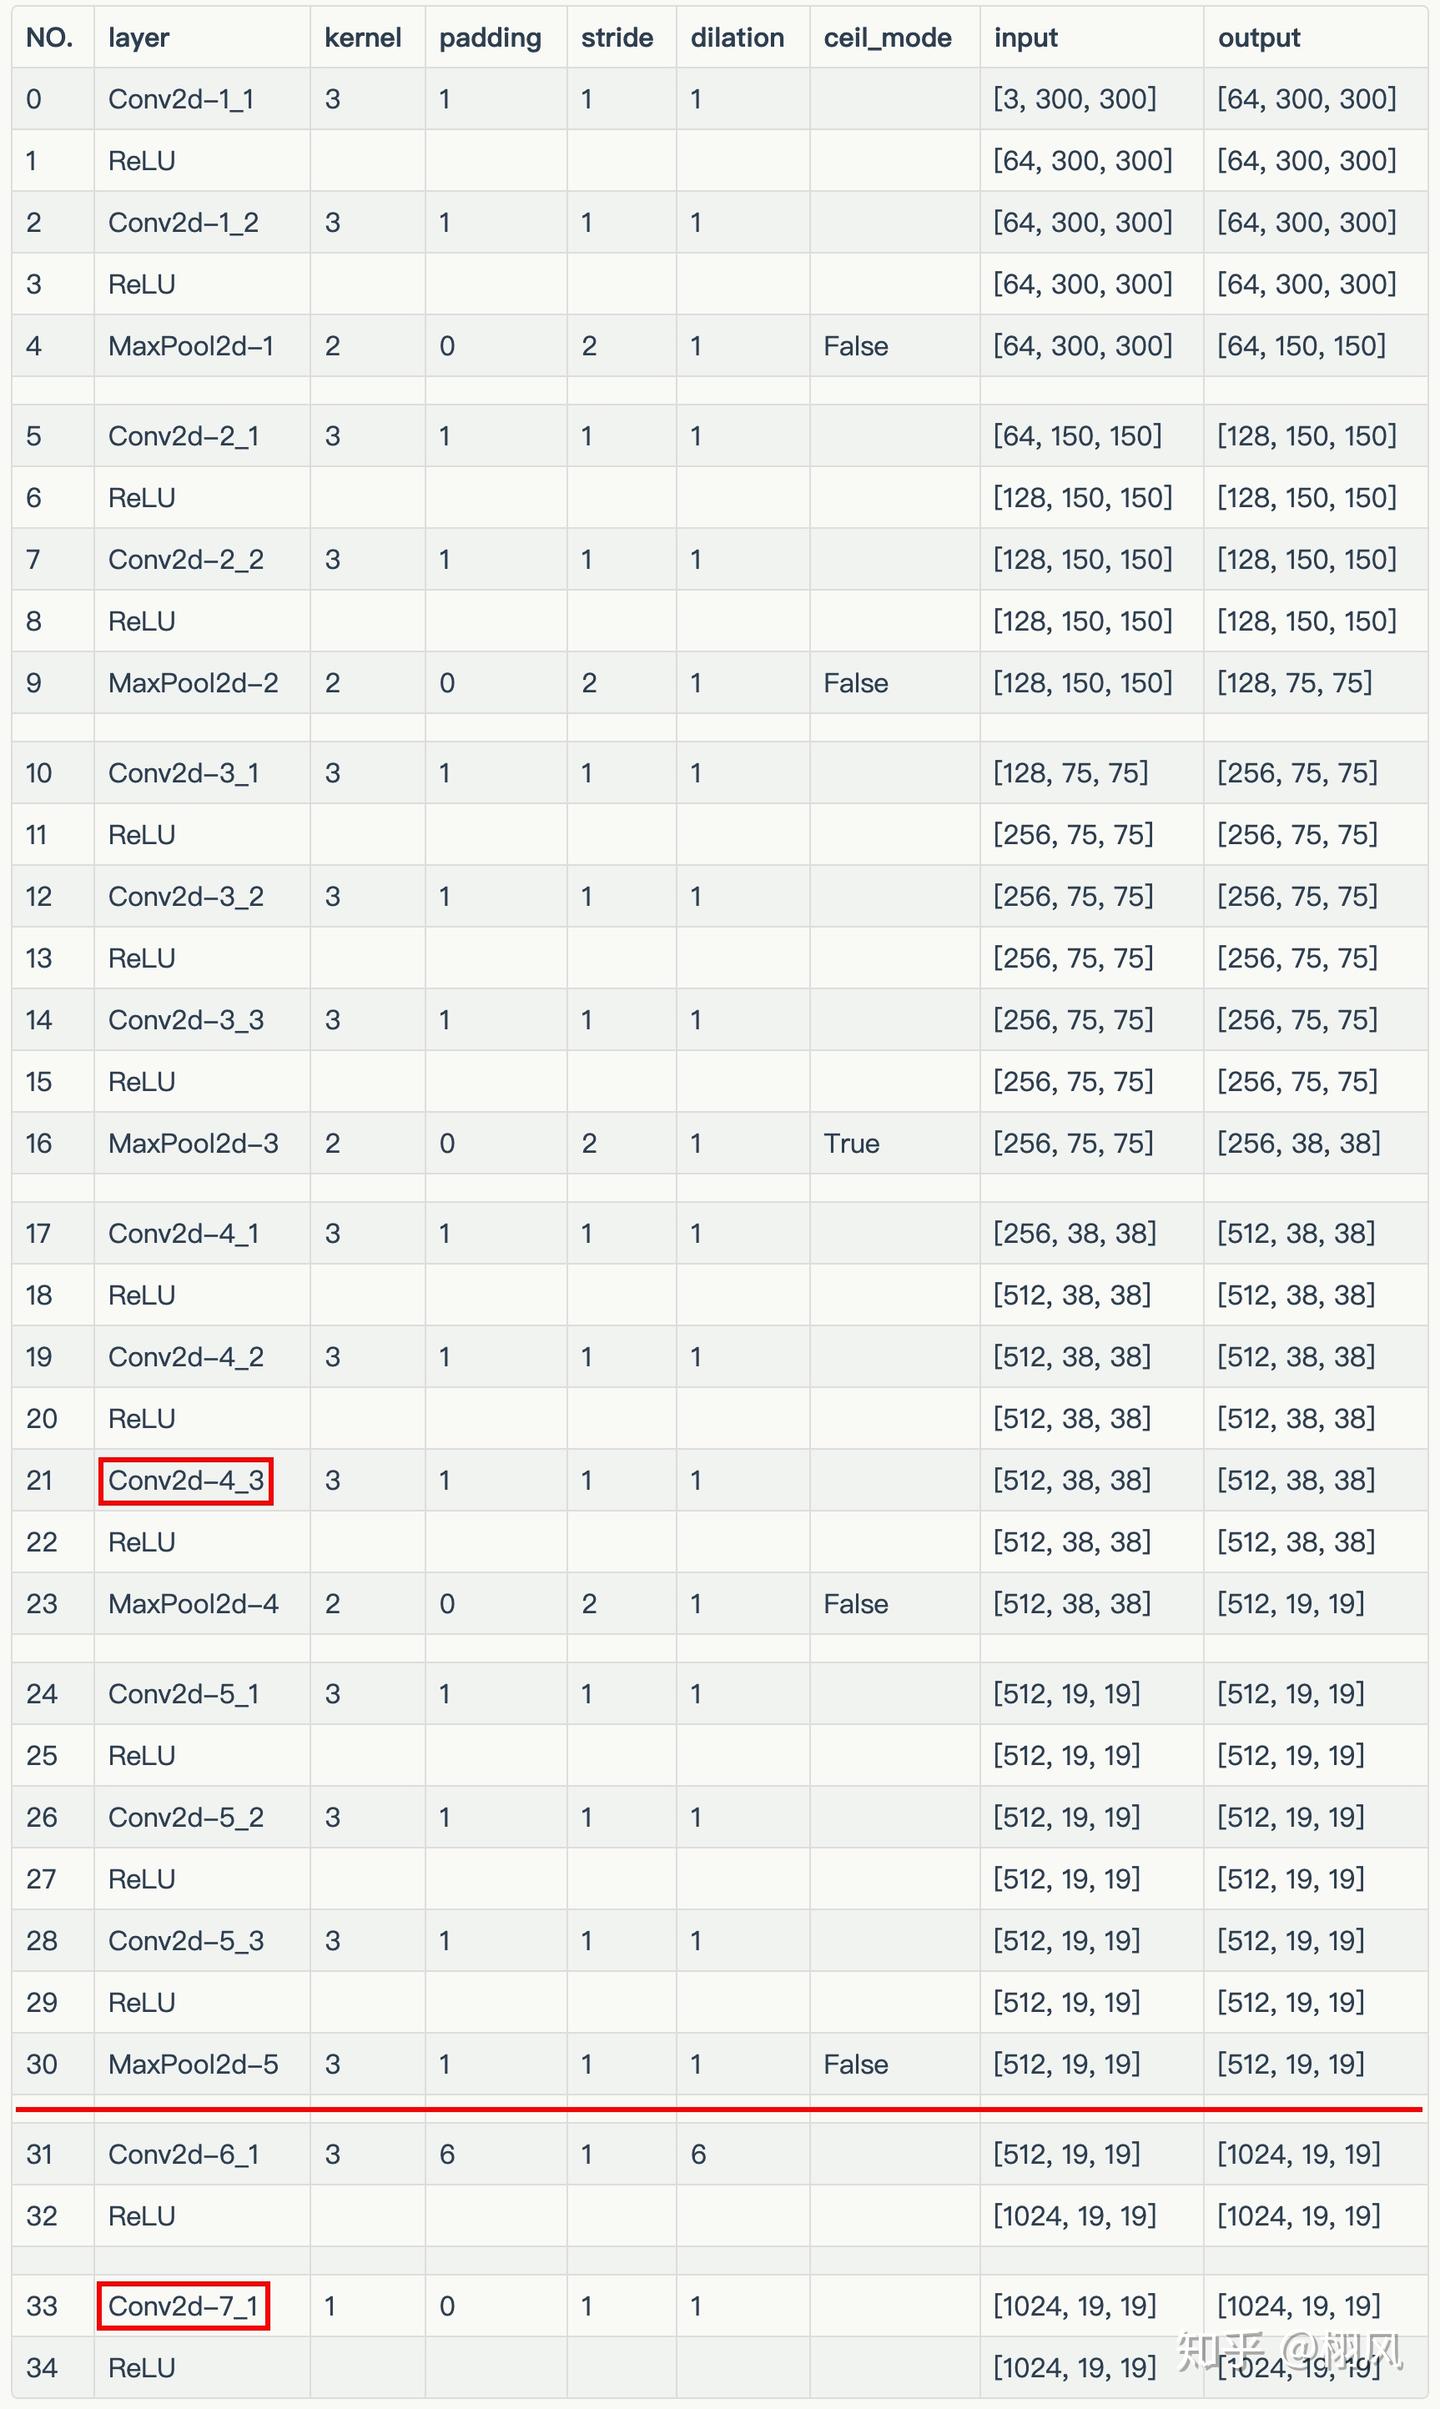This screenshot has width=1440, height=2409.
Task: Click the 'ceil_mode' column header
Action: pos(887,38)
